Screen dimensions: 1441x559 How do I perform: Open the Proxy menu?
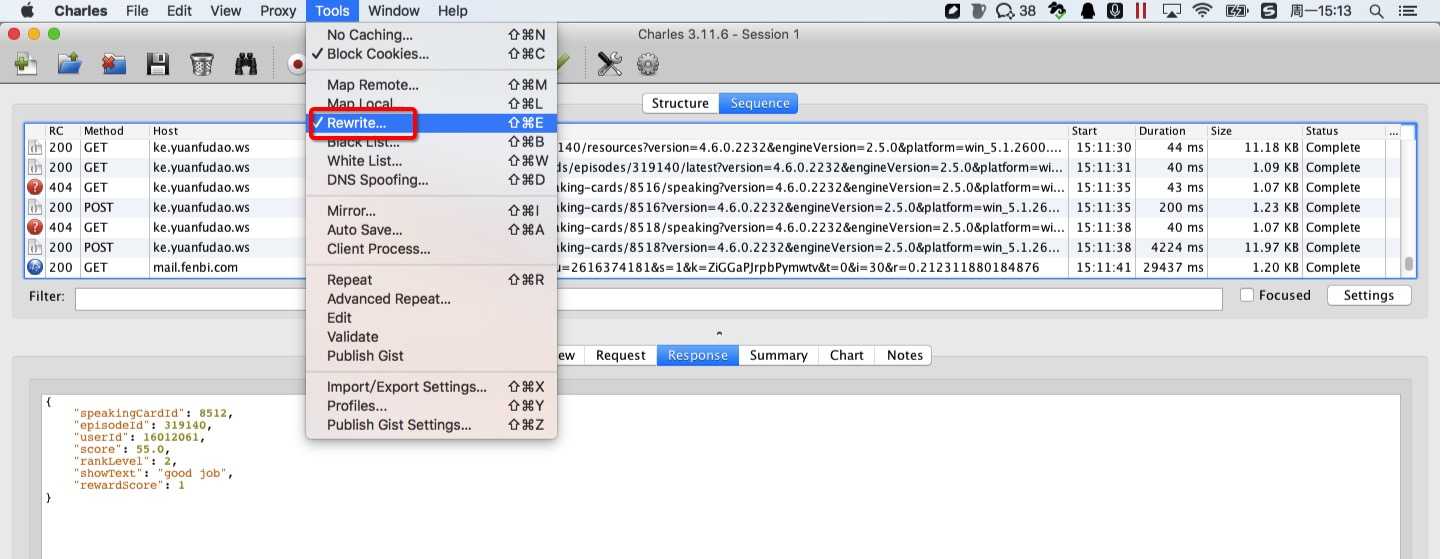click(277, 11)
